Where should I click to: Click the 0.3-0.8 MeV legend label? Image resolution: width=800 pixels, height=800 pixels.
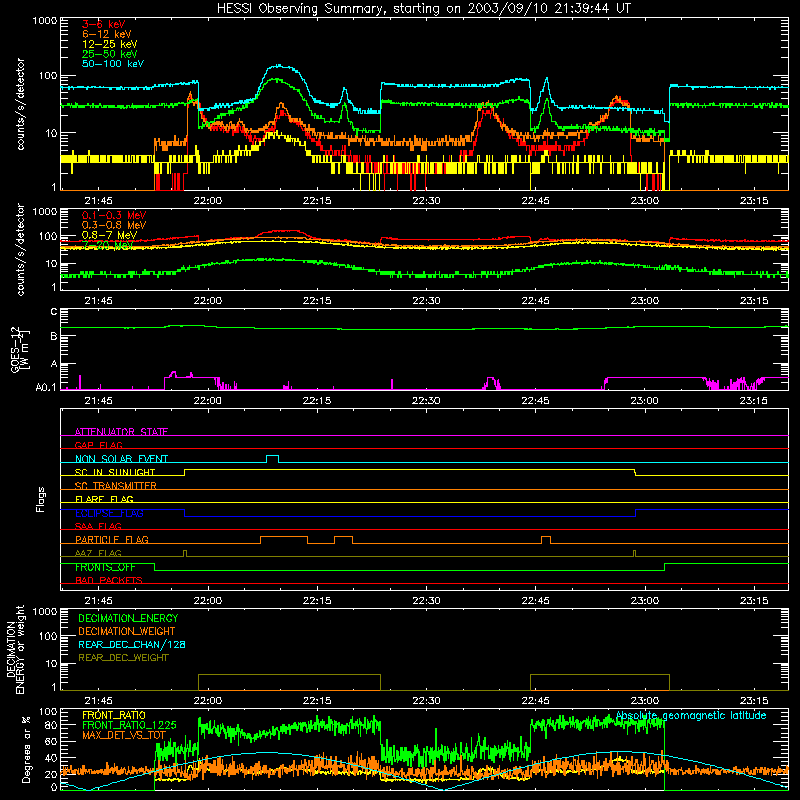(114, 225)
